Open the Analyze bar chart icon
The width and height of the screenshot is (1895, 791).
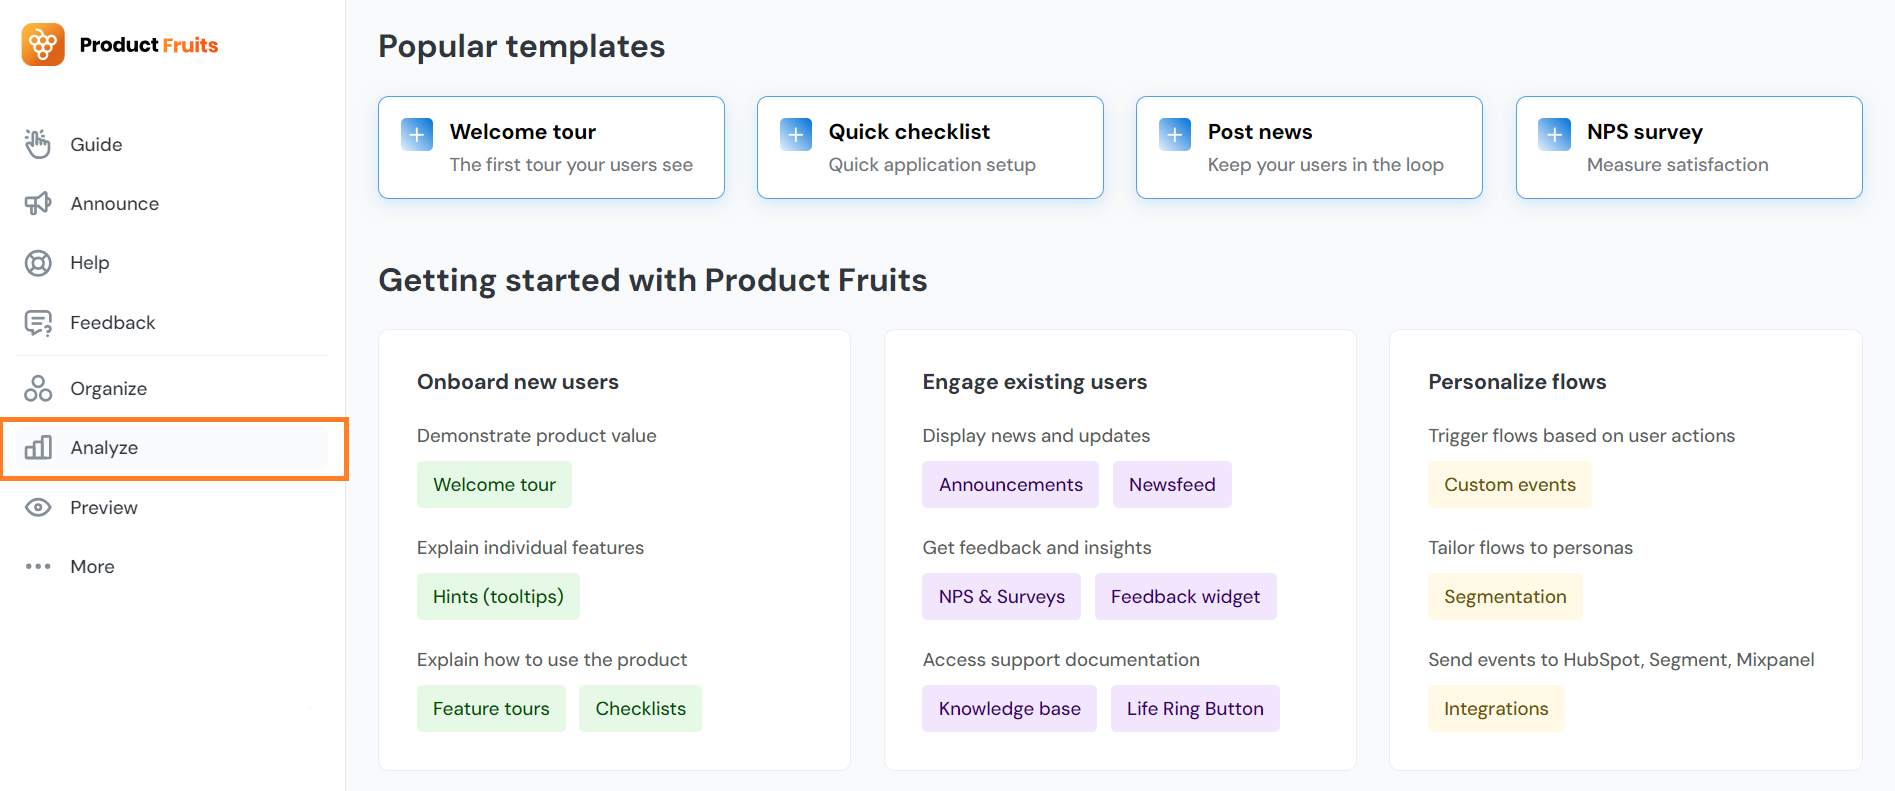[38, 448]
